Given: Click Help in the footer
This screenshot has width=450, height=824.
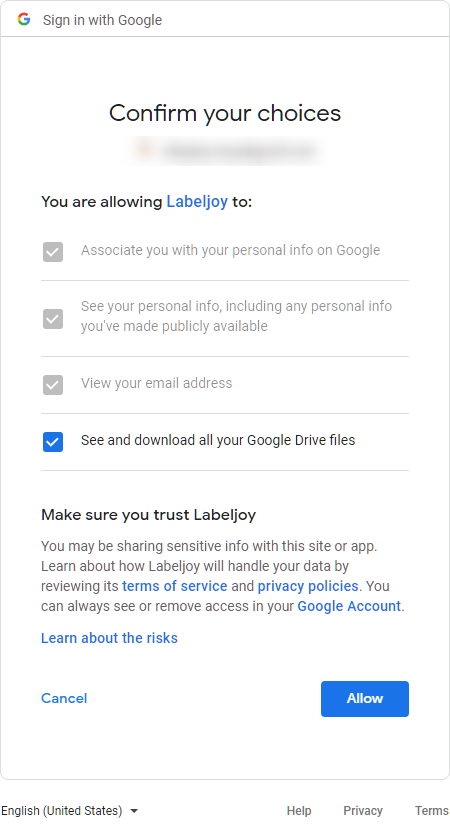Looking at the screenshot, I should point(299,810).
